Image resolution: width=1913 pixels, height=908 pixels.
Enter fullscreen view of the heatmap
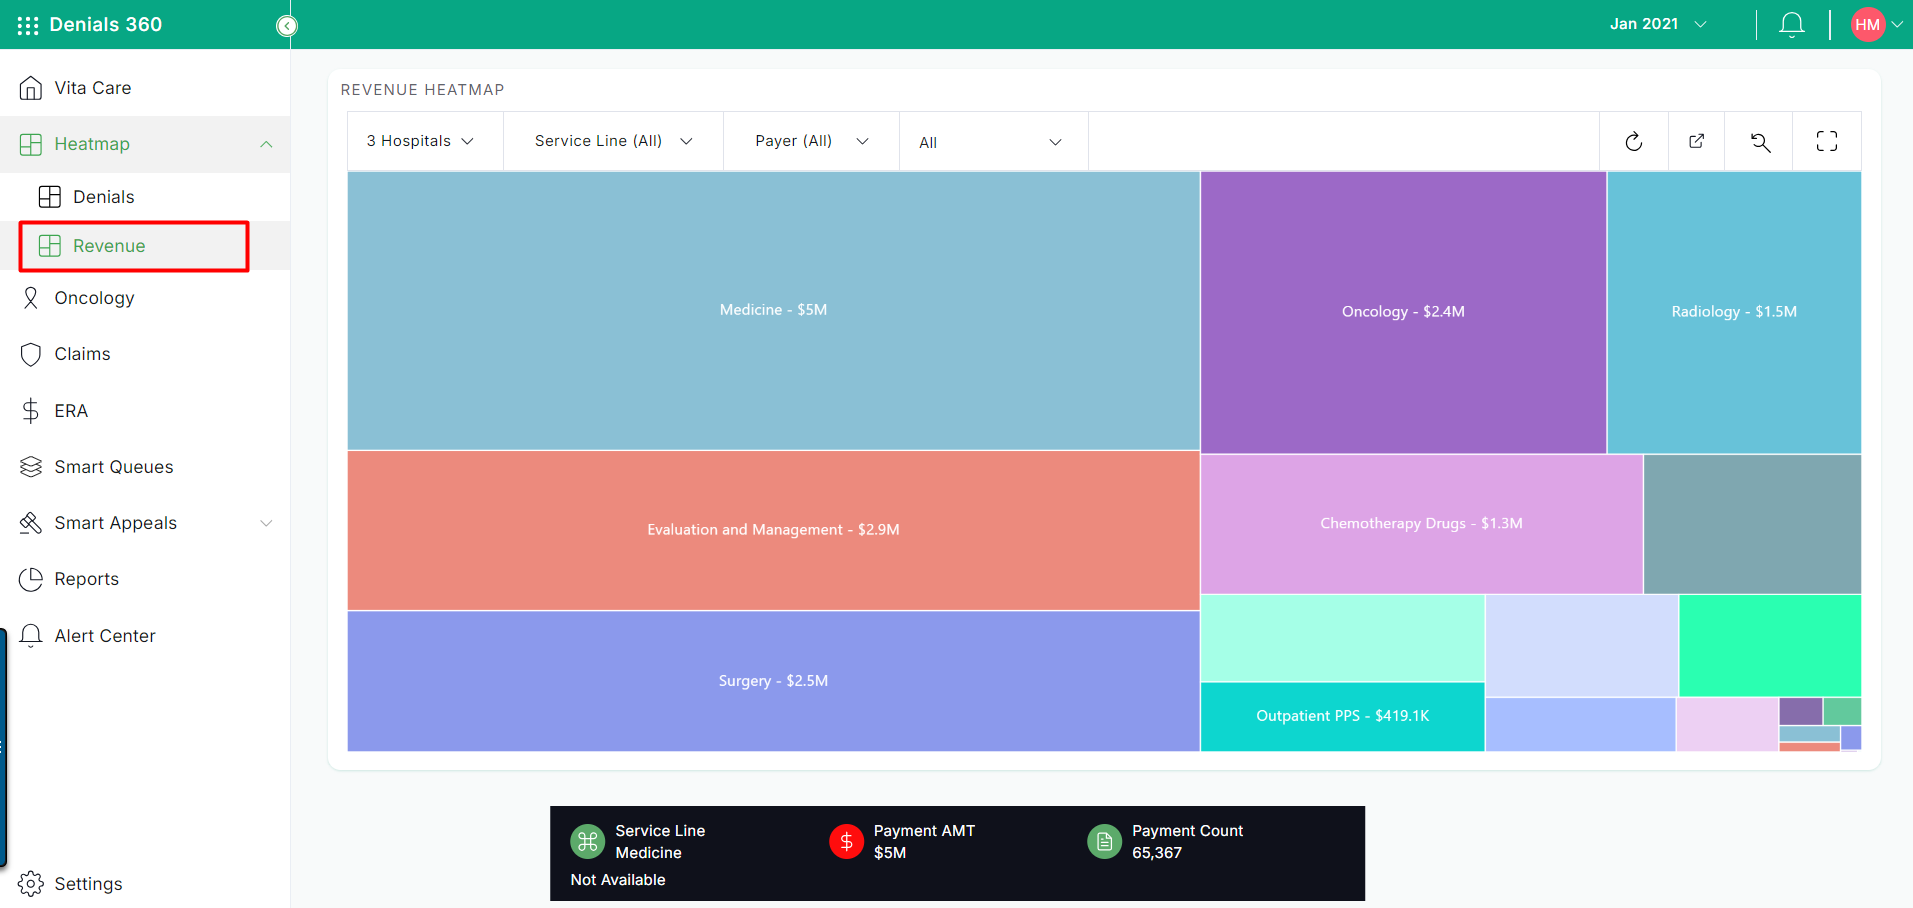pyautogui.click(x=1826, y=141)
